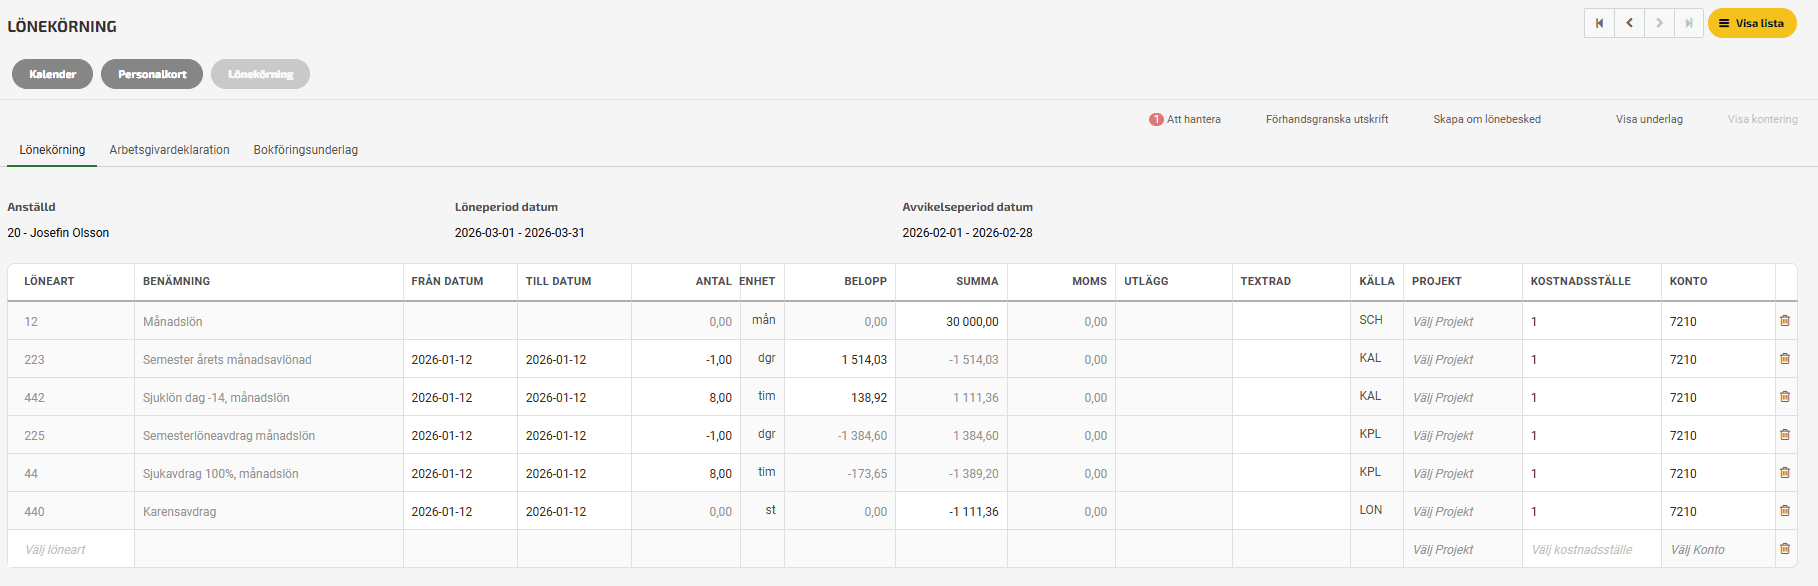
Task: Switch to the Bokföringsunderlag tab
Action: 305,150
